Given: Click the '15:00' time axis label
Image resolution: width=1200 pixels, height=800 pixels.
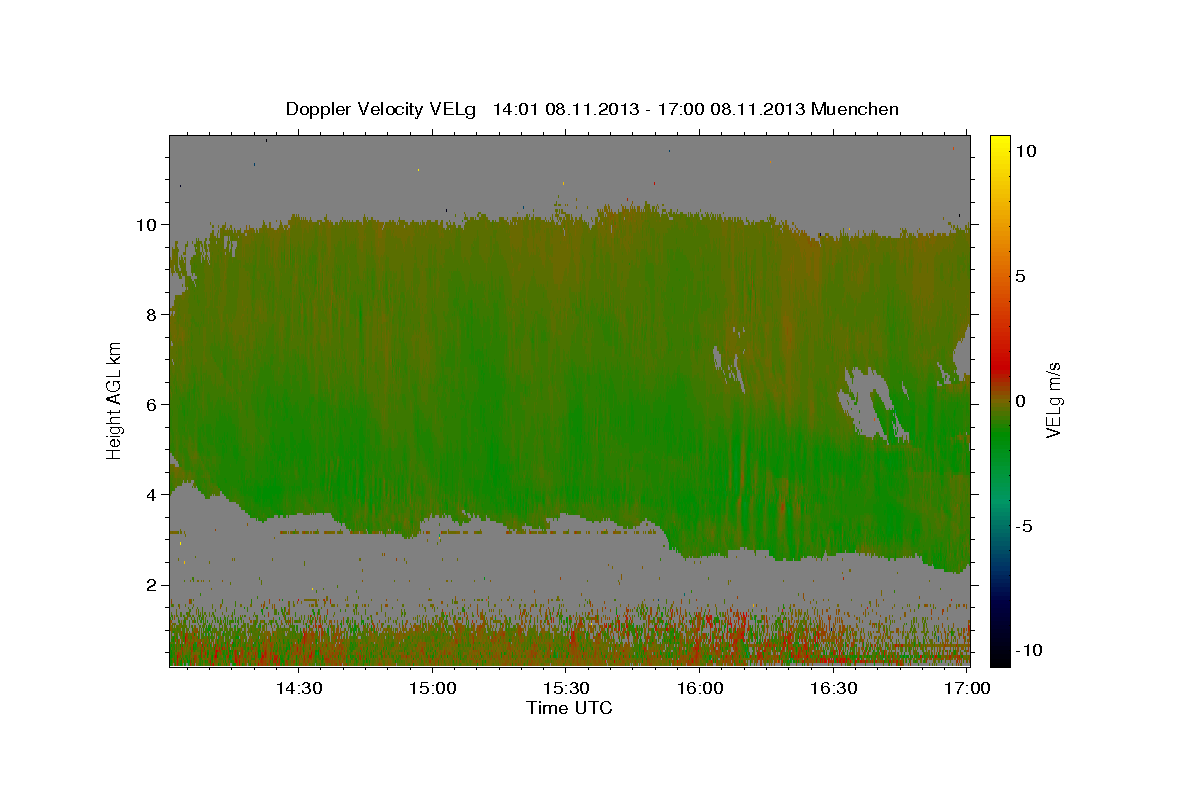Looking at the screenshot, I should tap(432, 689).
